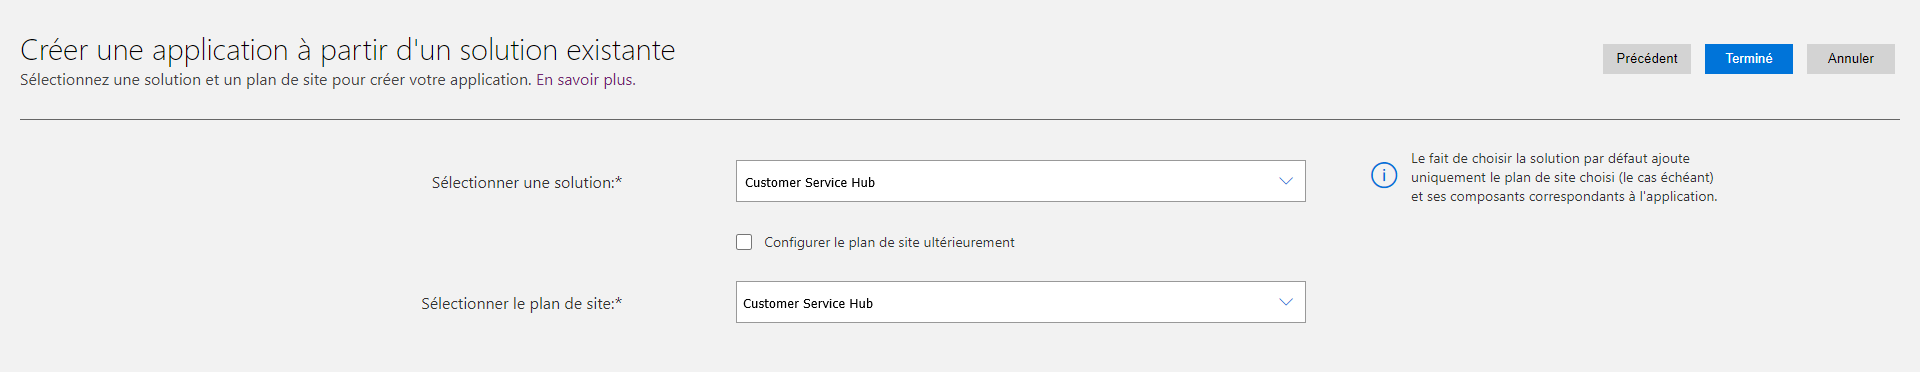Tick the Configurer le plan de site ultérieurement checkbox
The width and height of the screenshot is (1920, 372).
(744, 242)
